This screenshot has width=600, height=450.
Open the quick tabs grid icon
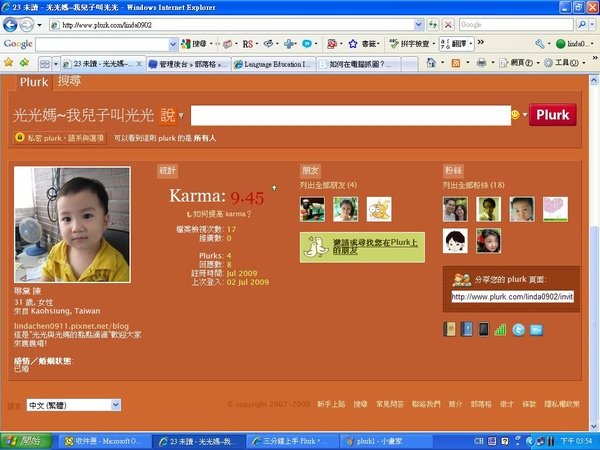click(x=45, y=64)
